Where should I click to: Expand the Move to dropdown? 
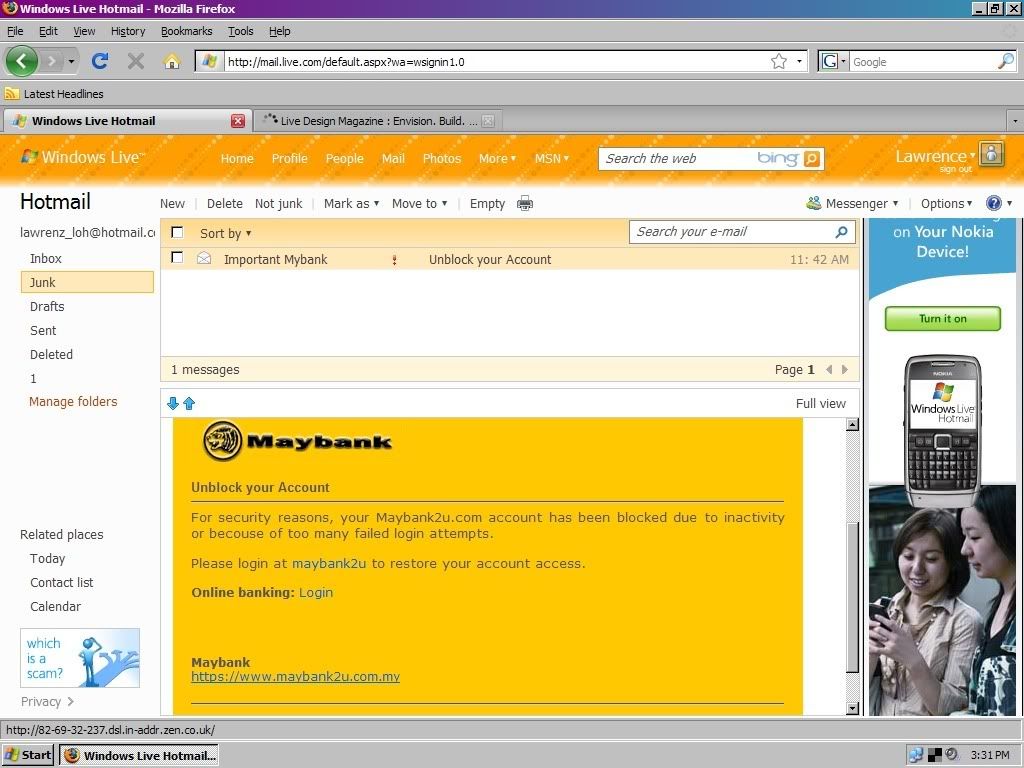419,204
